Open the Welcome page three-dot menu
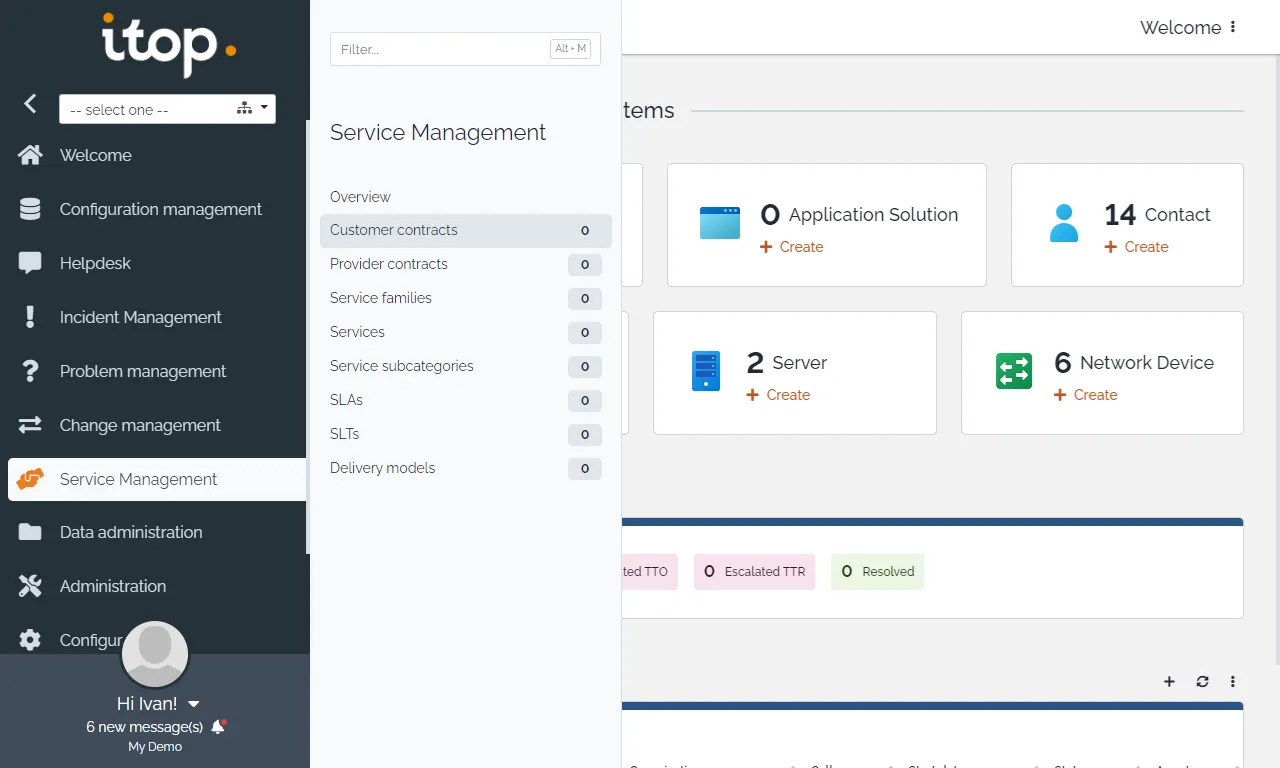 (x=1233, y=27)
